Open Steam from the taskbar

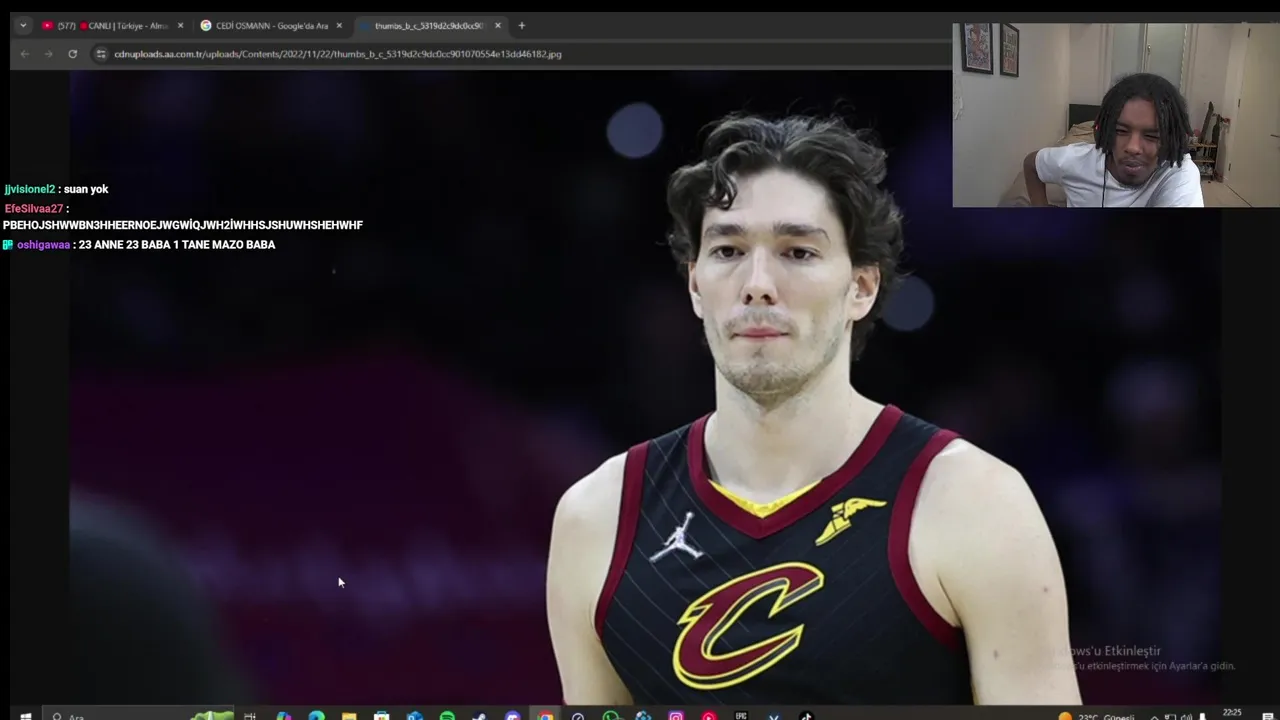pos(479,716)
